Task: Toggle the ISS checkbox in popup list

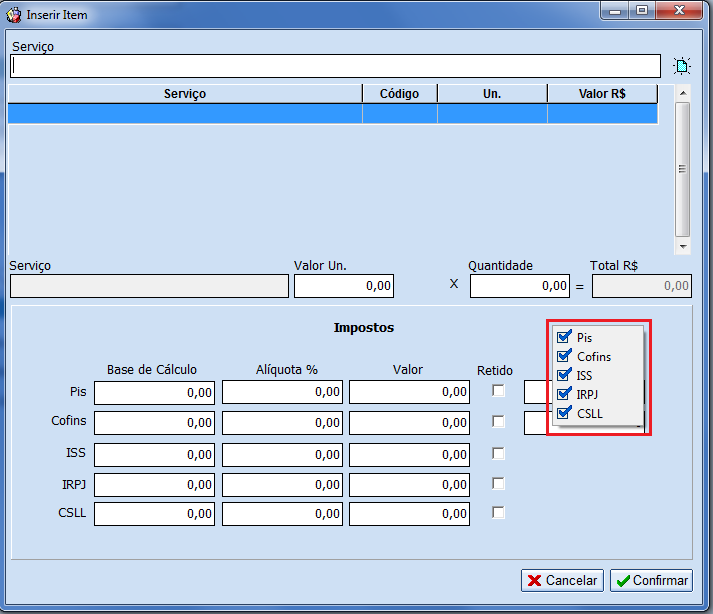Action: (564, 375)
